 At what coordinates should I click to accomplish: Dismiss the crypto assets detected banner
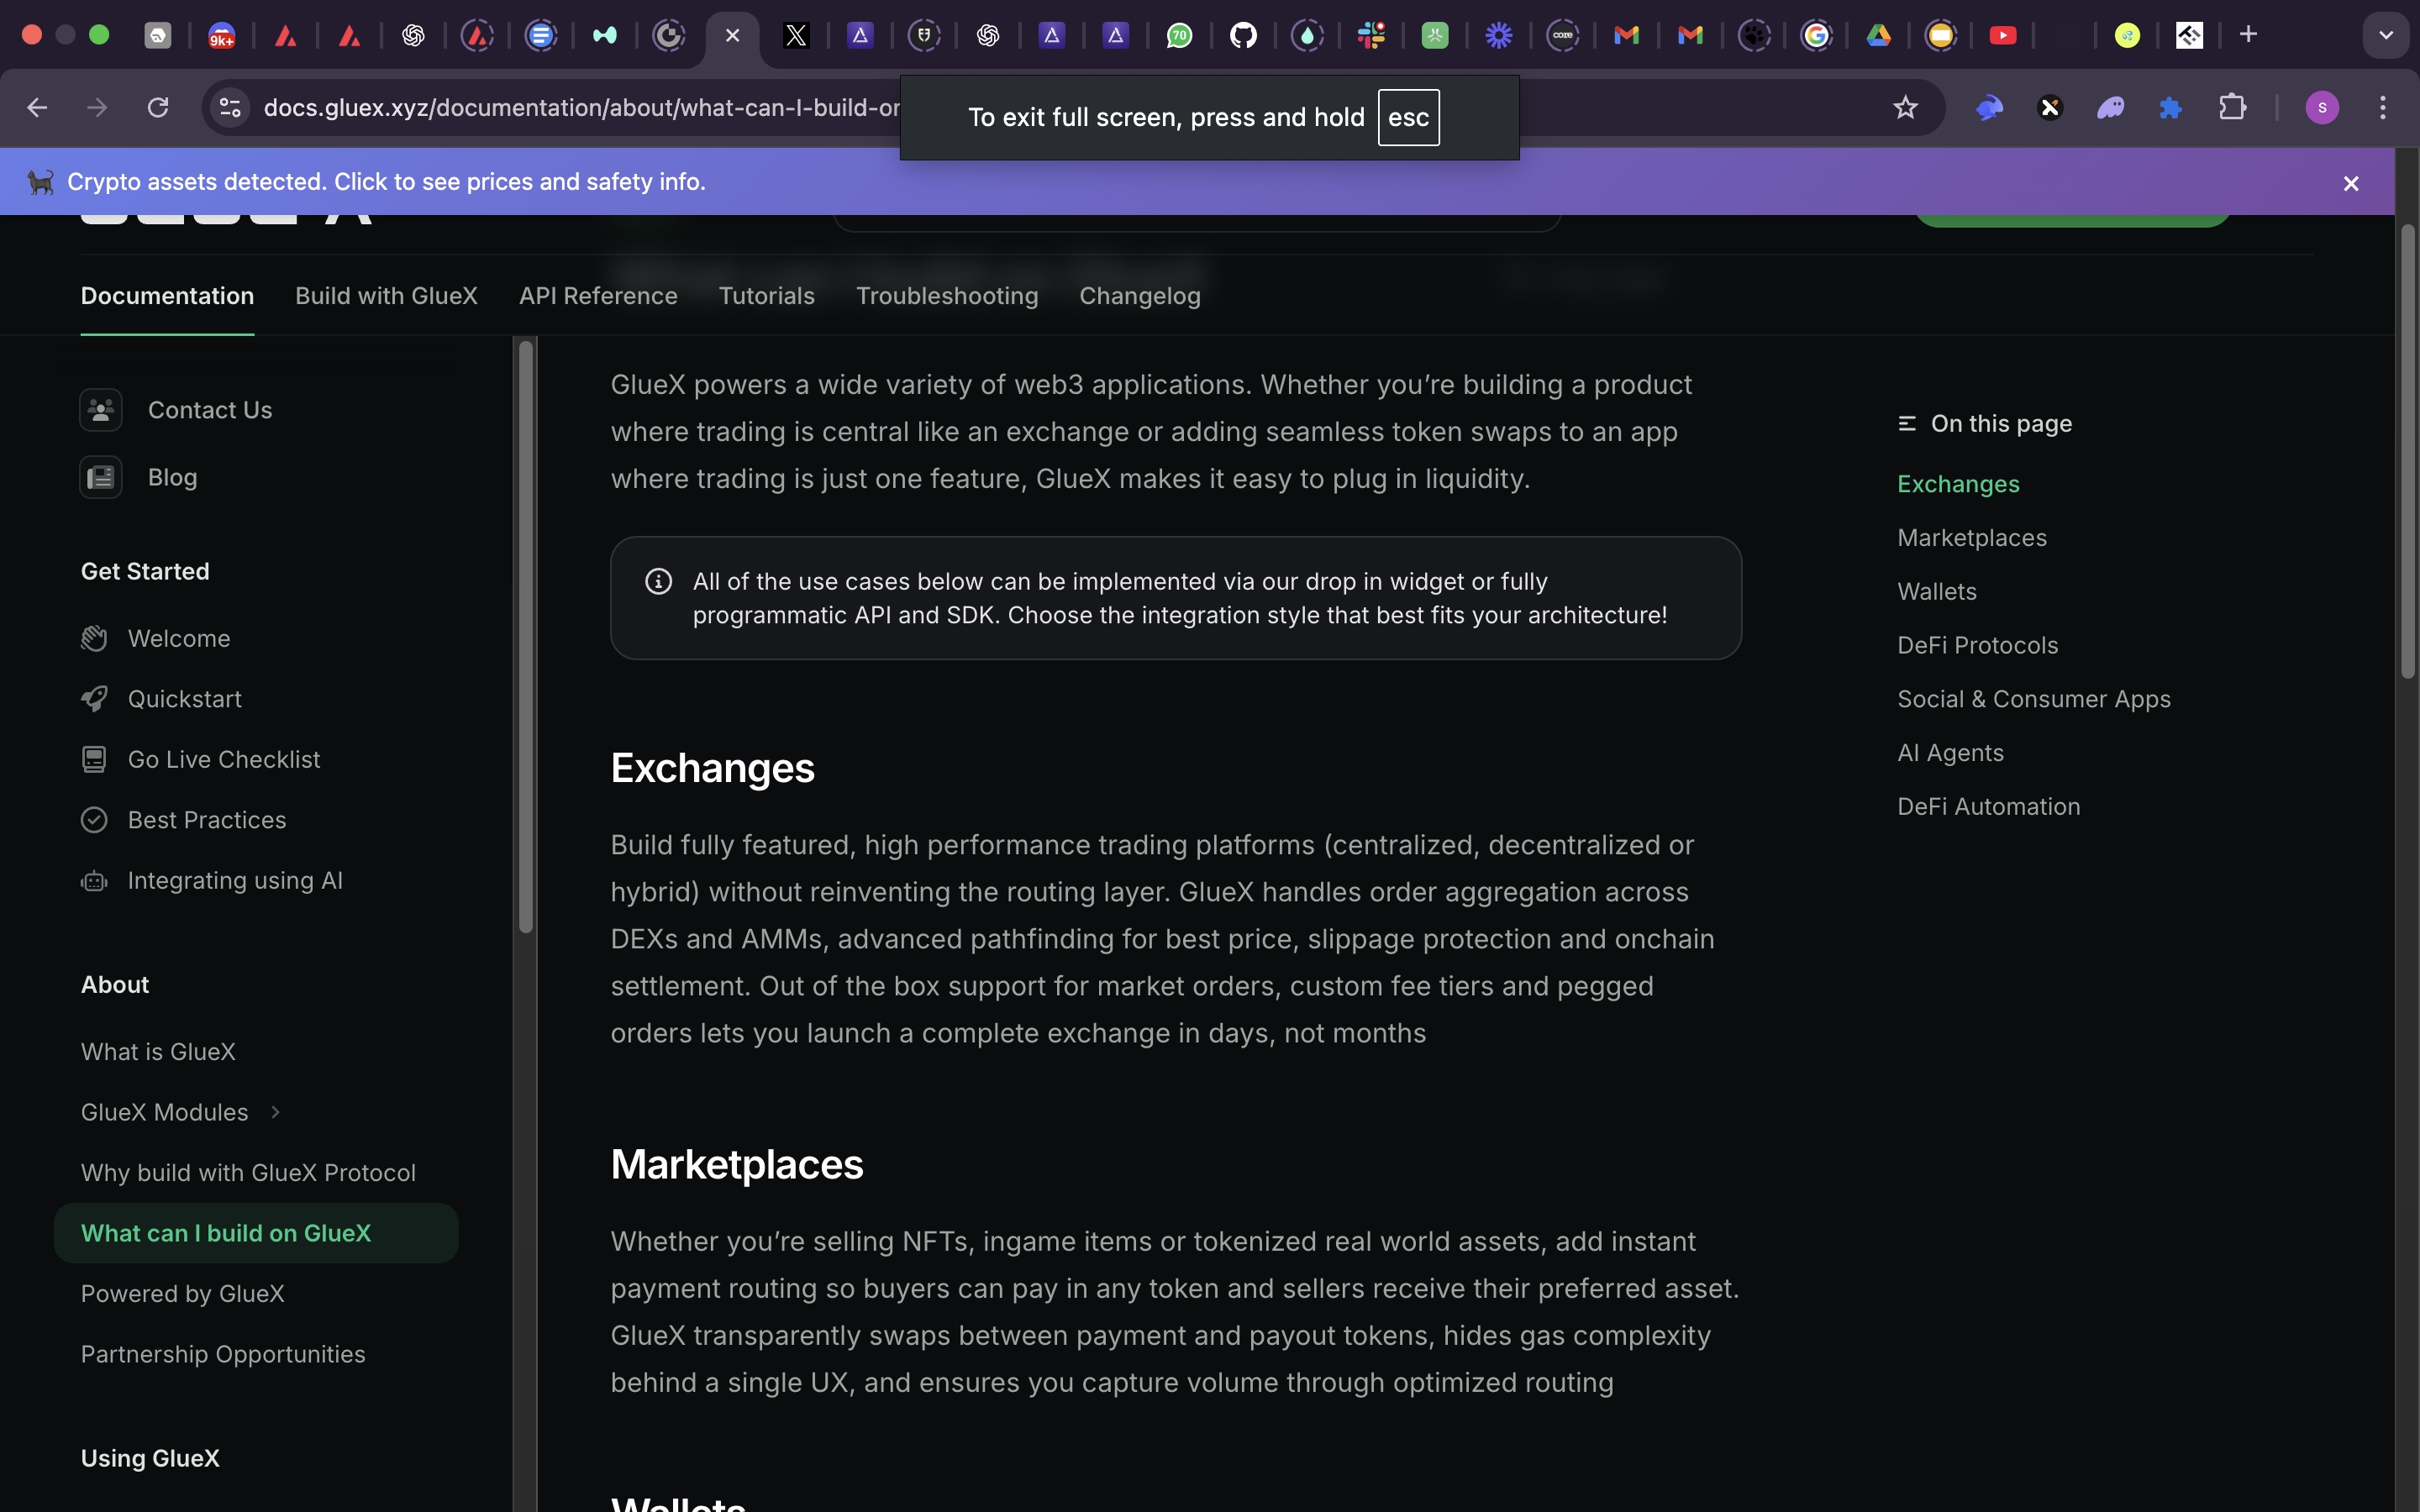2351,183
